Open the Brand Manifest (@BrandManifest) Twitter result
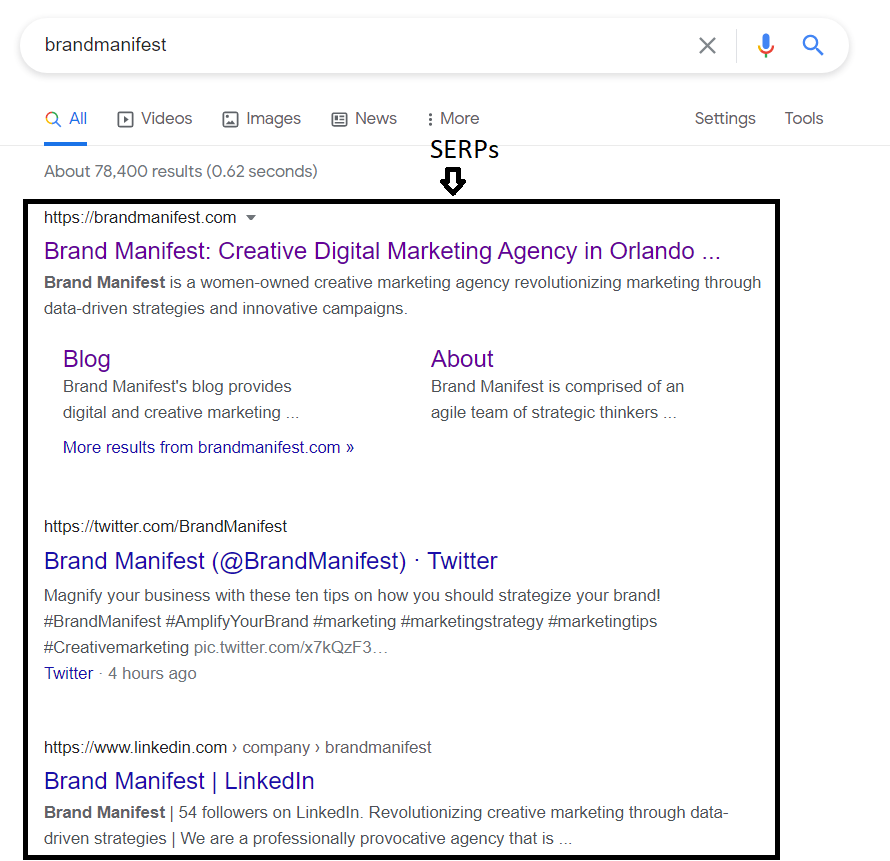 pyautogui.click(x=271, y=561)
